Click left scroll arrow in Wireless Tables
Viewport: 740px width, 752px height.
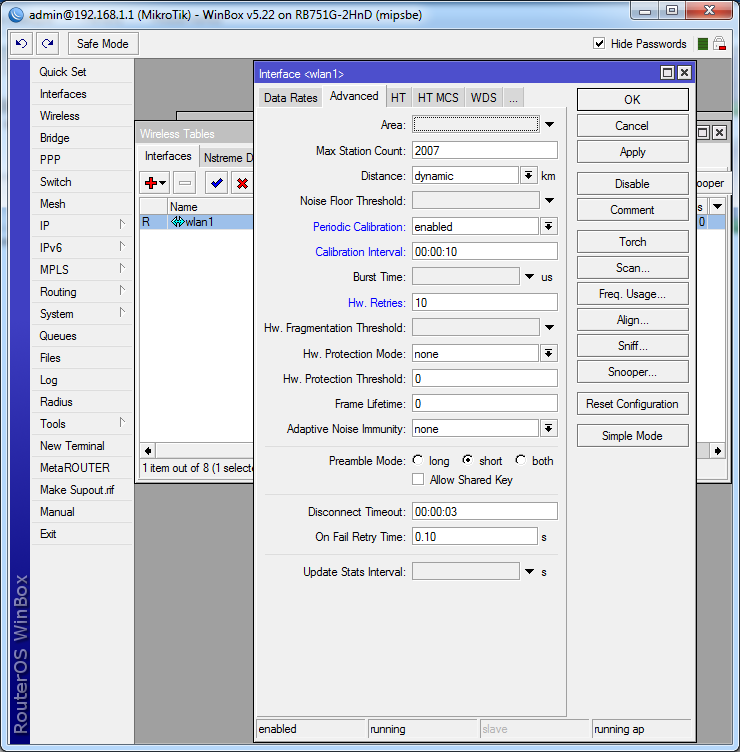pyautogui.click(x=148, y=450)
